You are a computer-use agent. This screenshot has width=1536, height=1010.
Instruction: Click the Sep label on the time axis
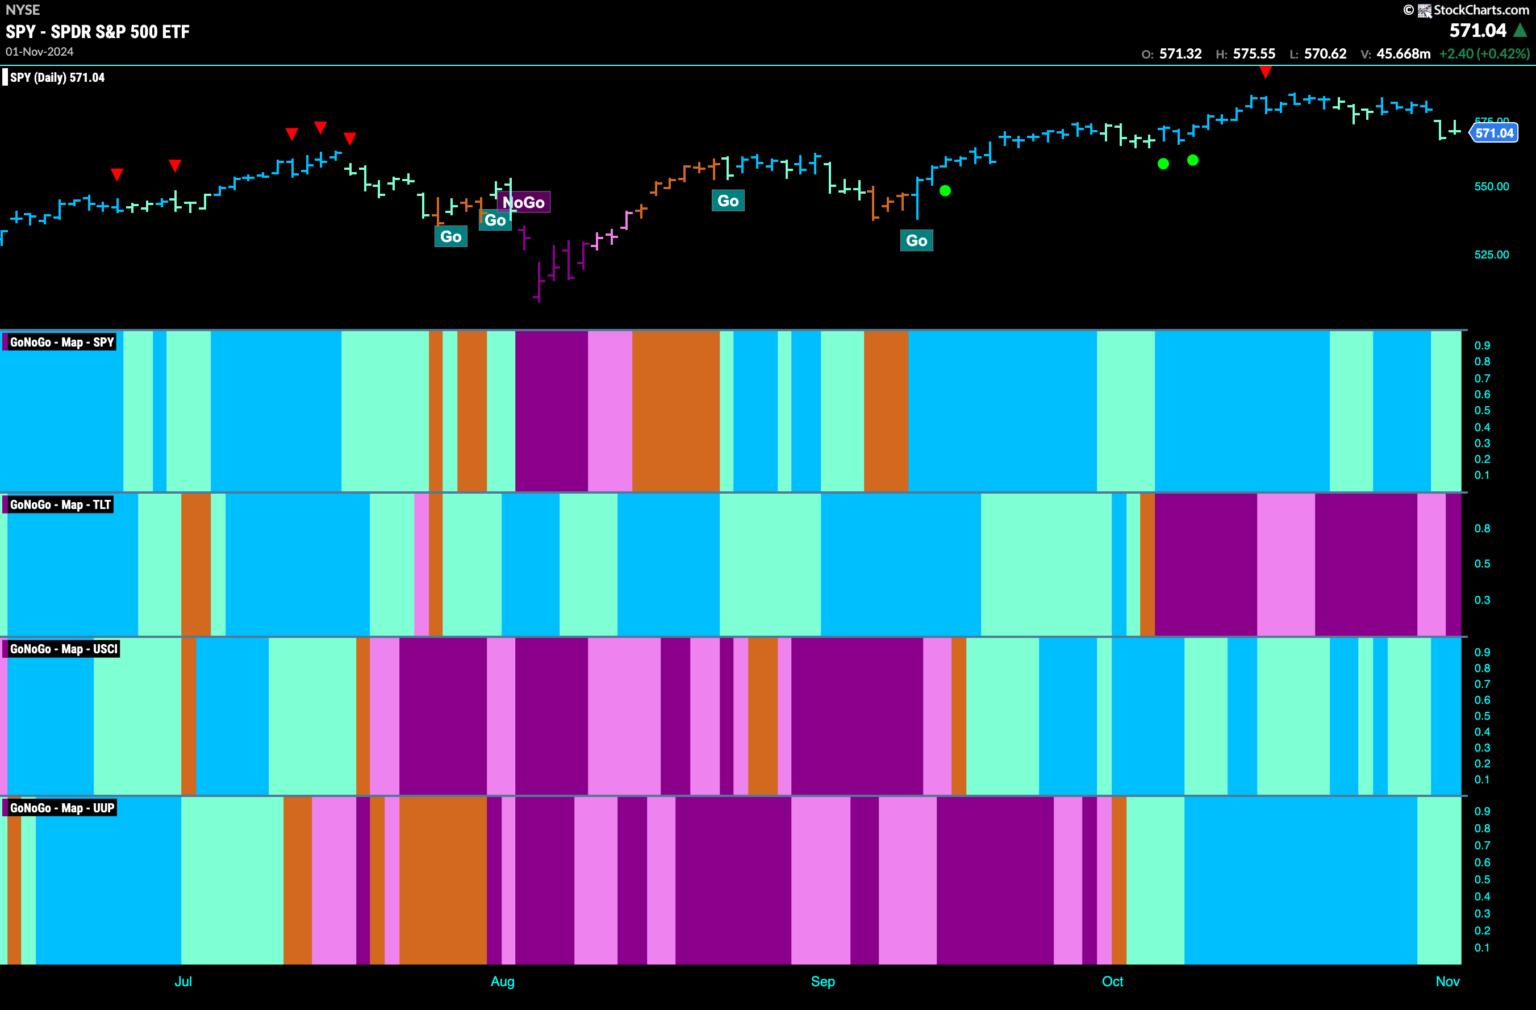pyautogui.click(x=822, y=982)
